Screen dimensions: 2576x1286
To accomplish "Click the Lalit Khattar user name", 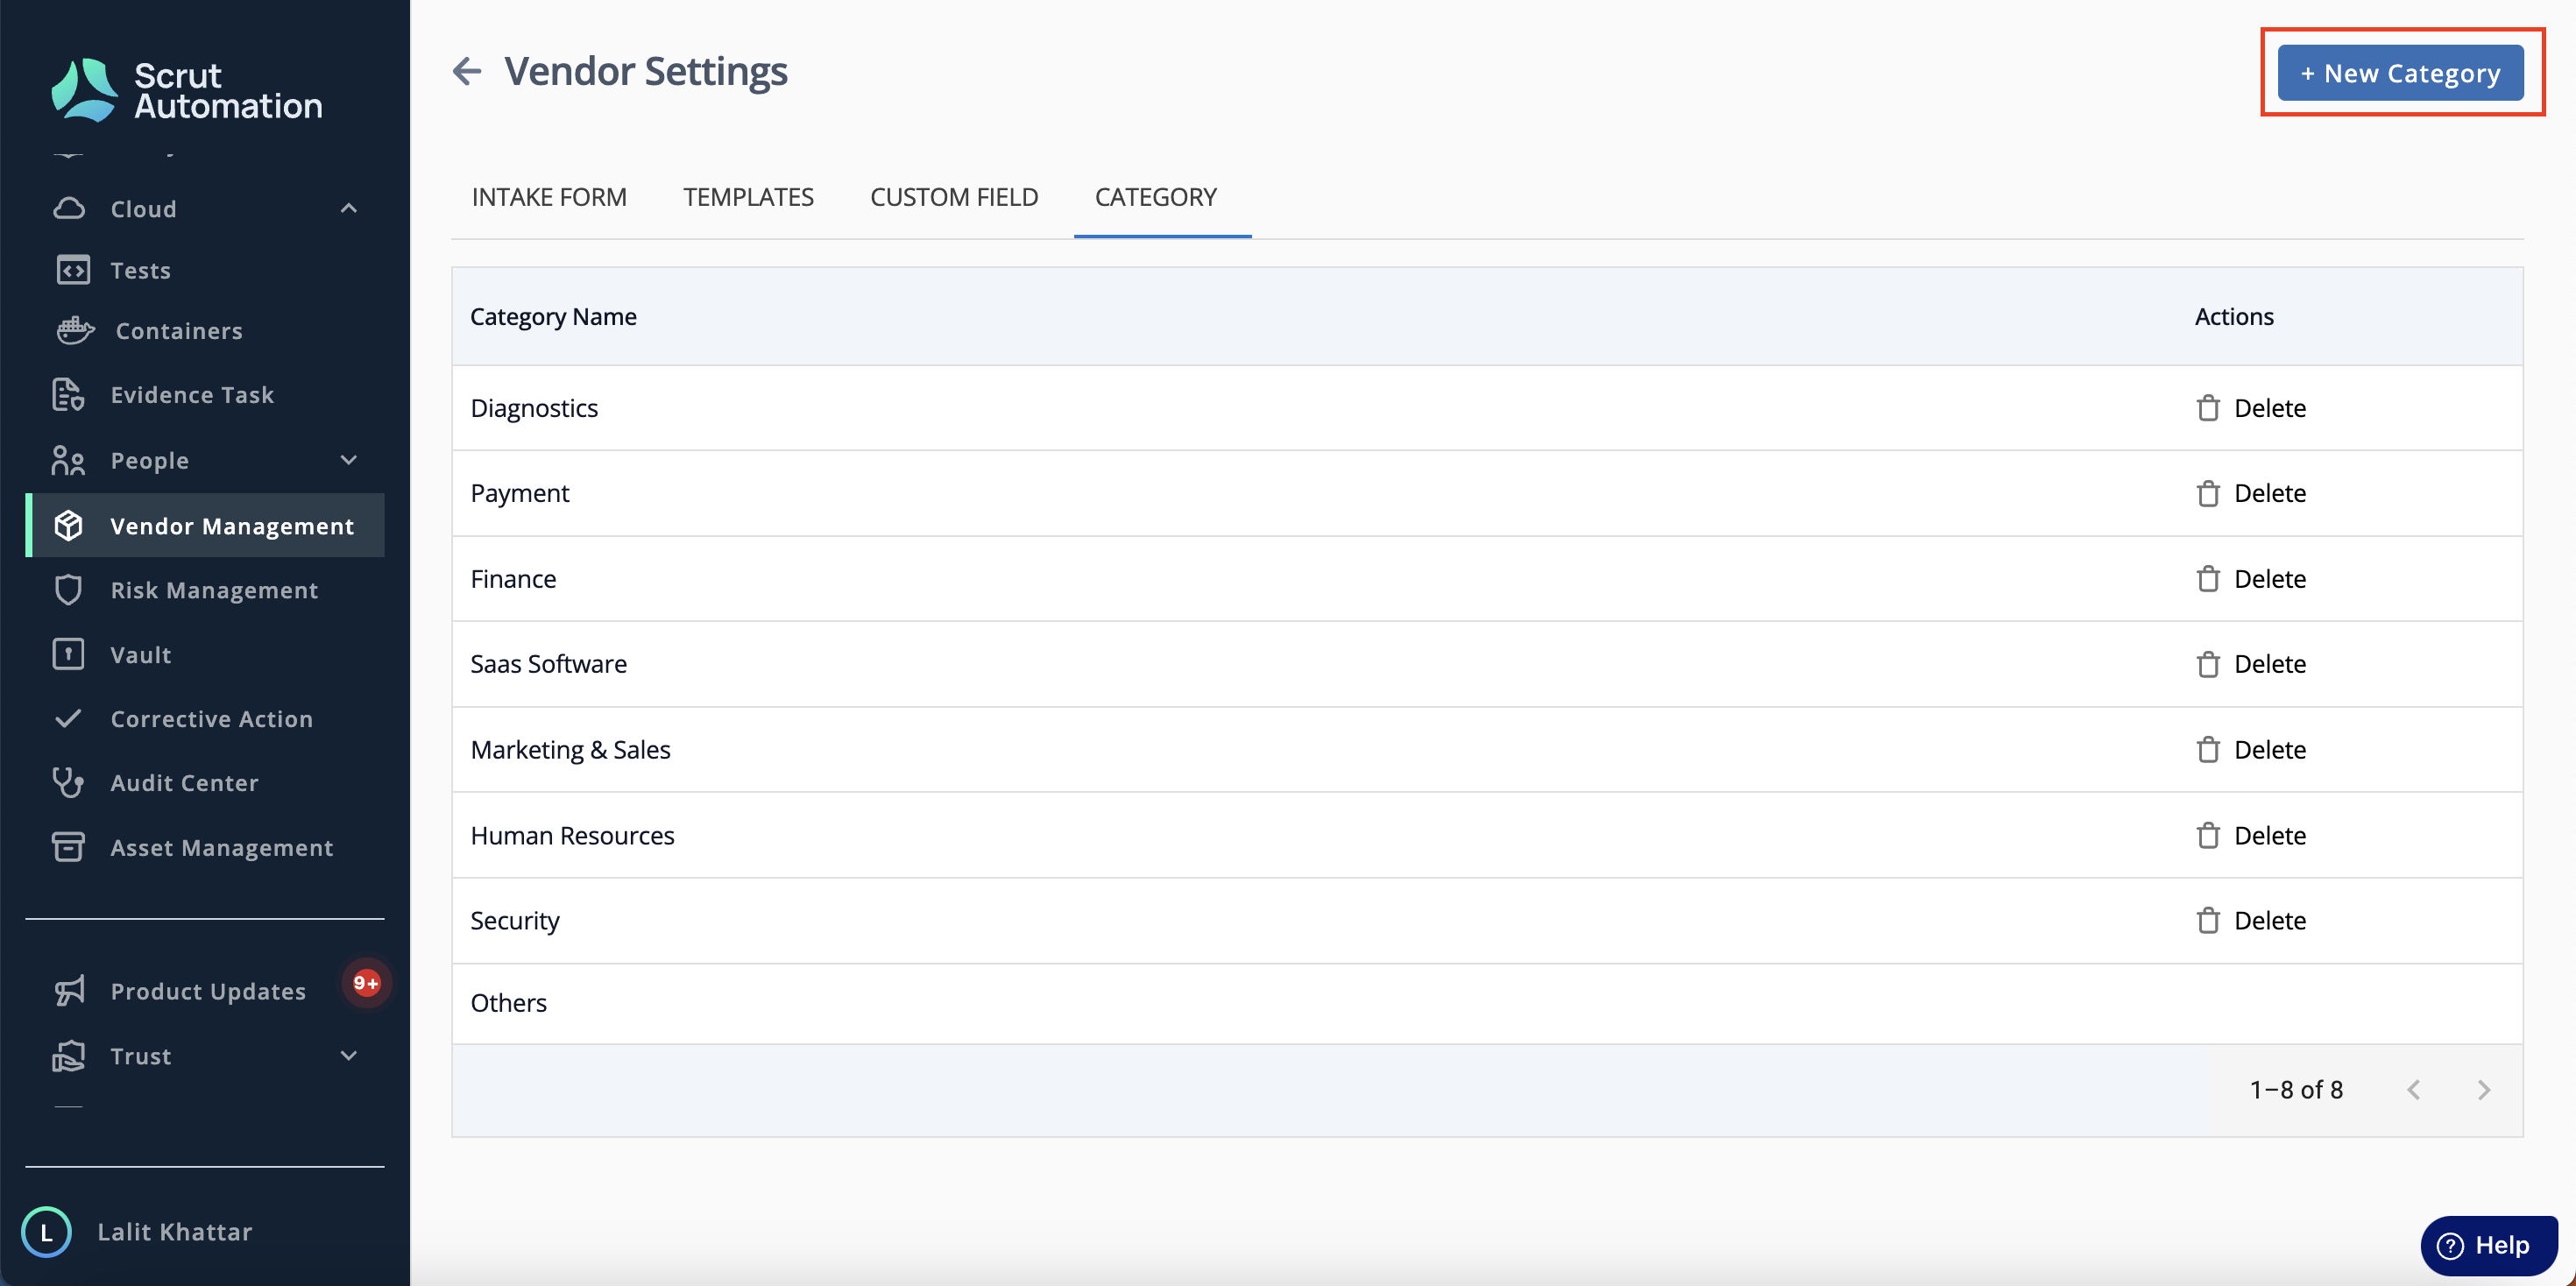I will (x=175, y=1232).
